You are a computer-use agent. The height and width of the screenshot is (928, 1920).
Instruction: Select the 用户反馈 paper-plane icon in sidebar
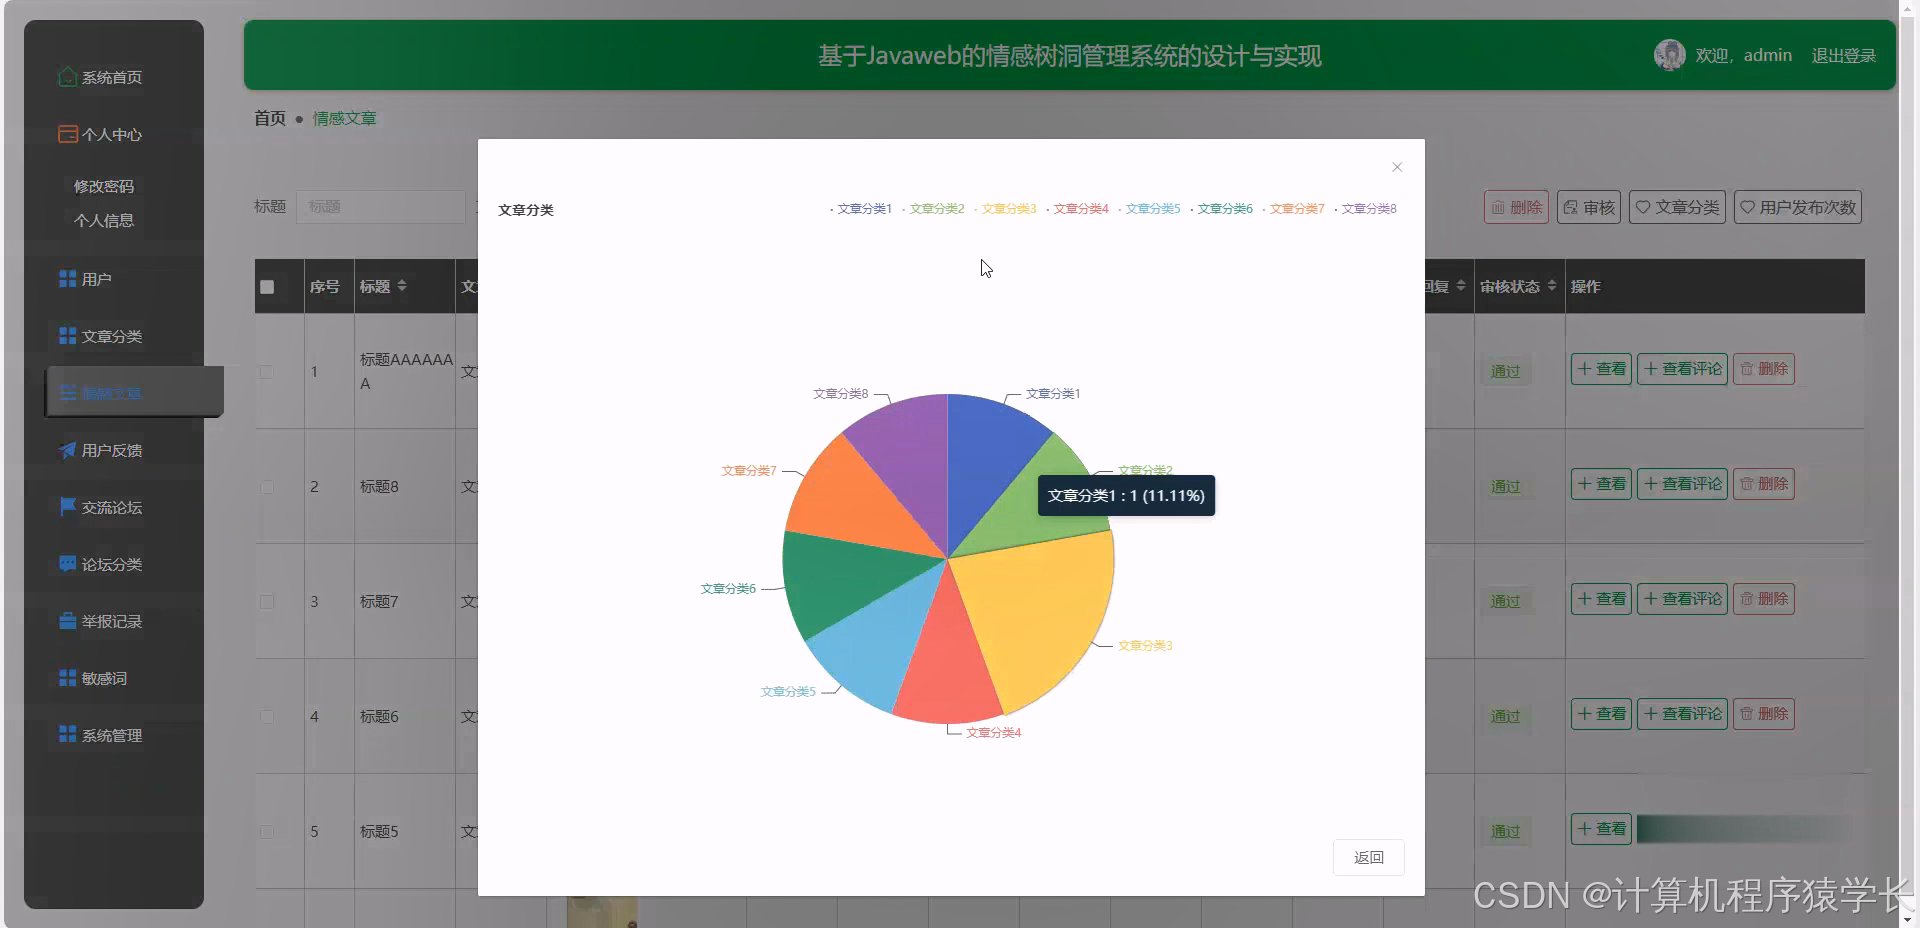click(x=66, y=450)
